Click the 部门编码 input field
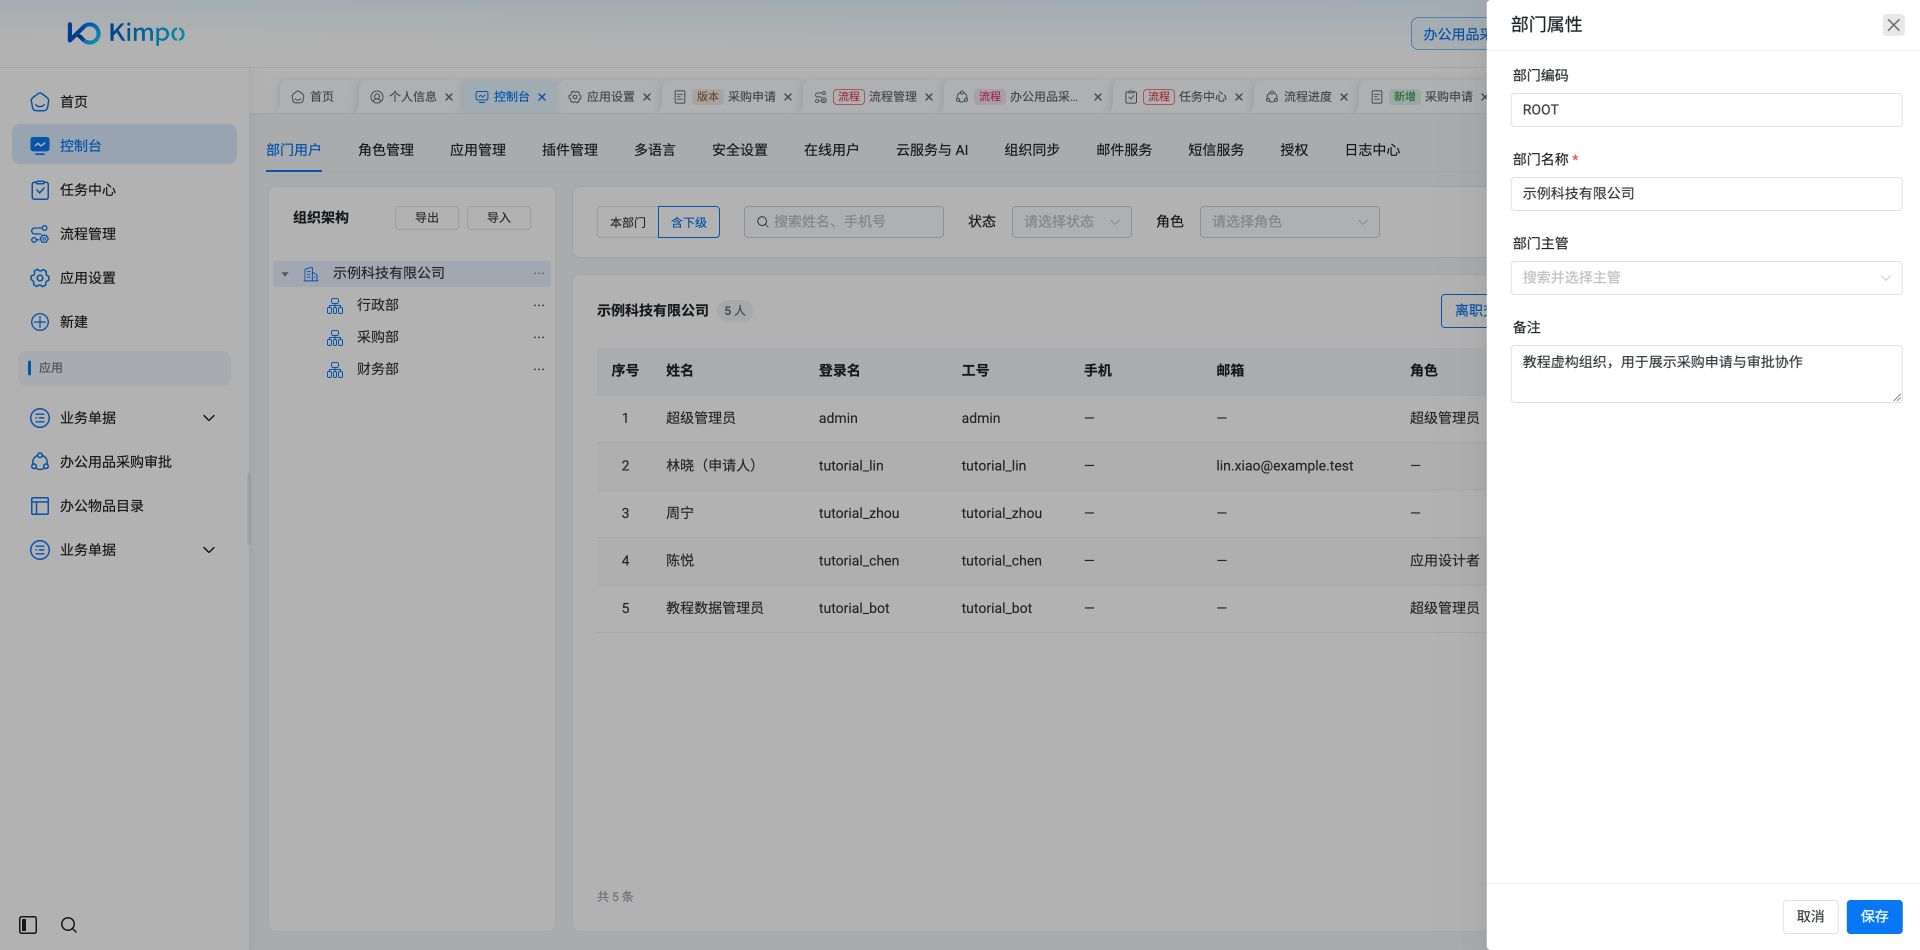This screenshot has width=1920, height=950. pyautogui.click(x=1706, y=110)
